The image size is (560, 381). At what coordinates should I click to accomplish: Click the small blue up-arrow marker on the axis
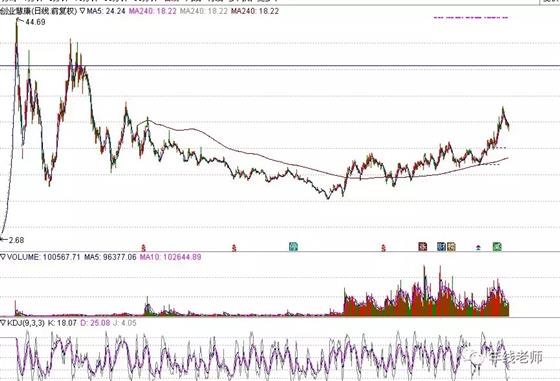pos(478,247)
